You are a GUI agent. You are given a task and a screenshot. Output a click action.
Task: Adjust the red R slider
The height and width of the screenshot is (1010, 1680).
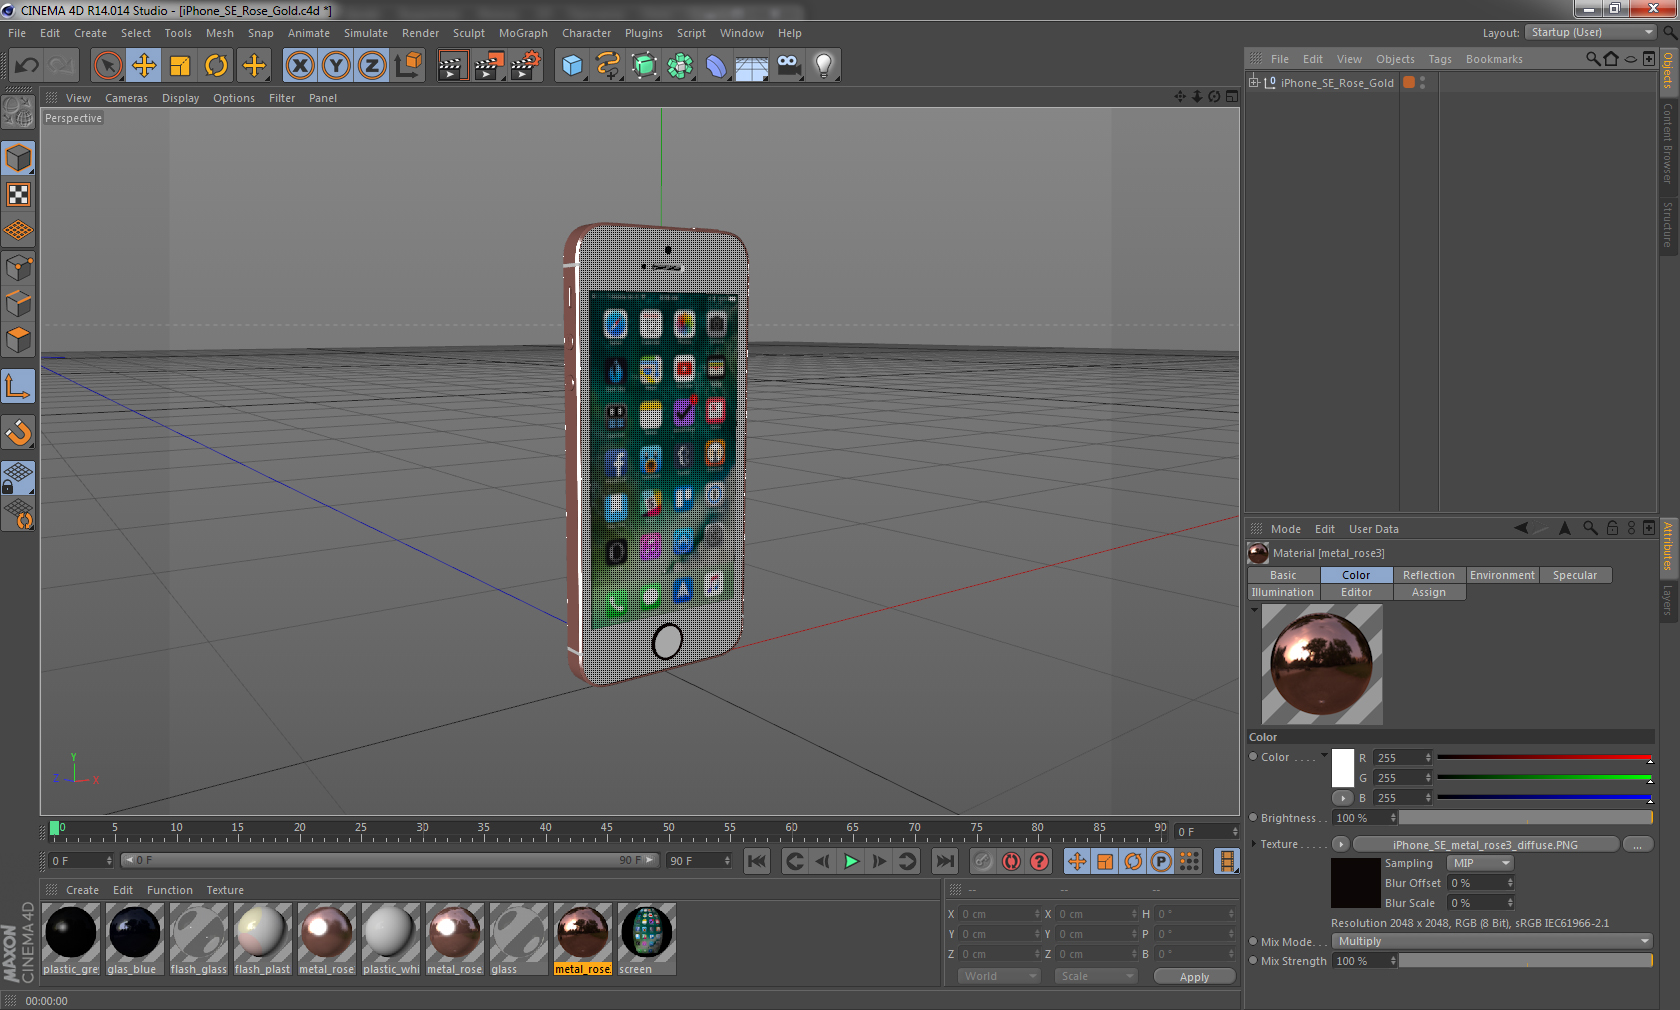click(1544, 758)
